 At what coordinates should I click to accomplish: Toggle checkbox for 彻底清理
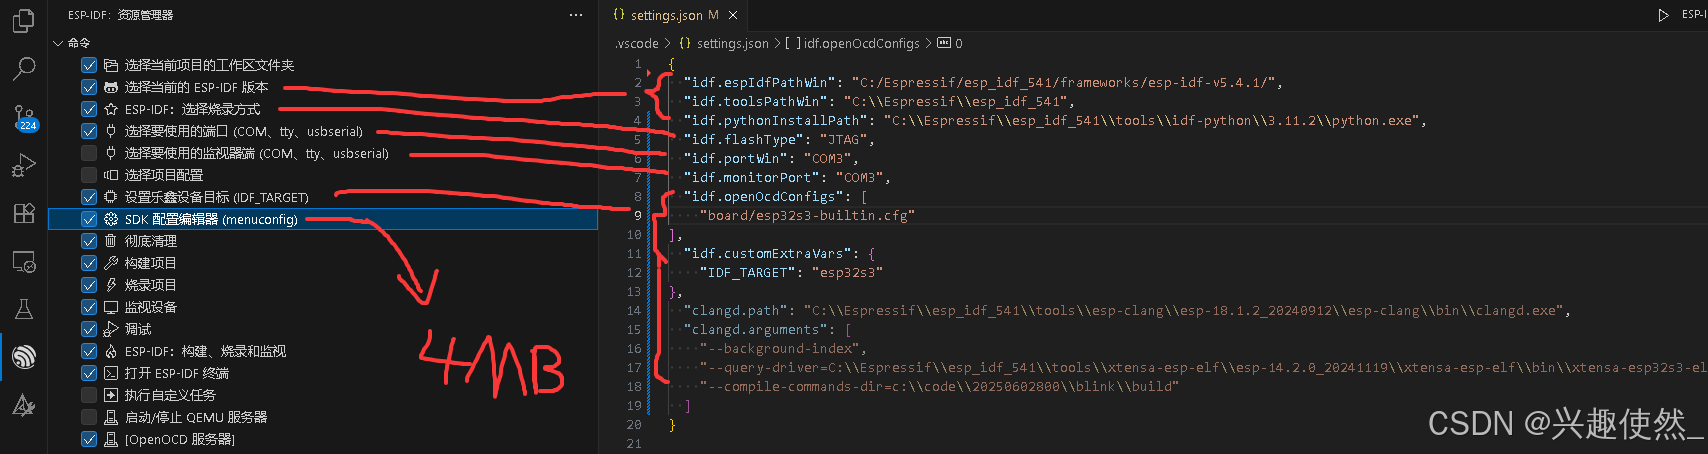point(89,241)
